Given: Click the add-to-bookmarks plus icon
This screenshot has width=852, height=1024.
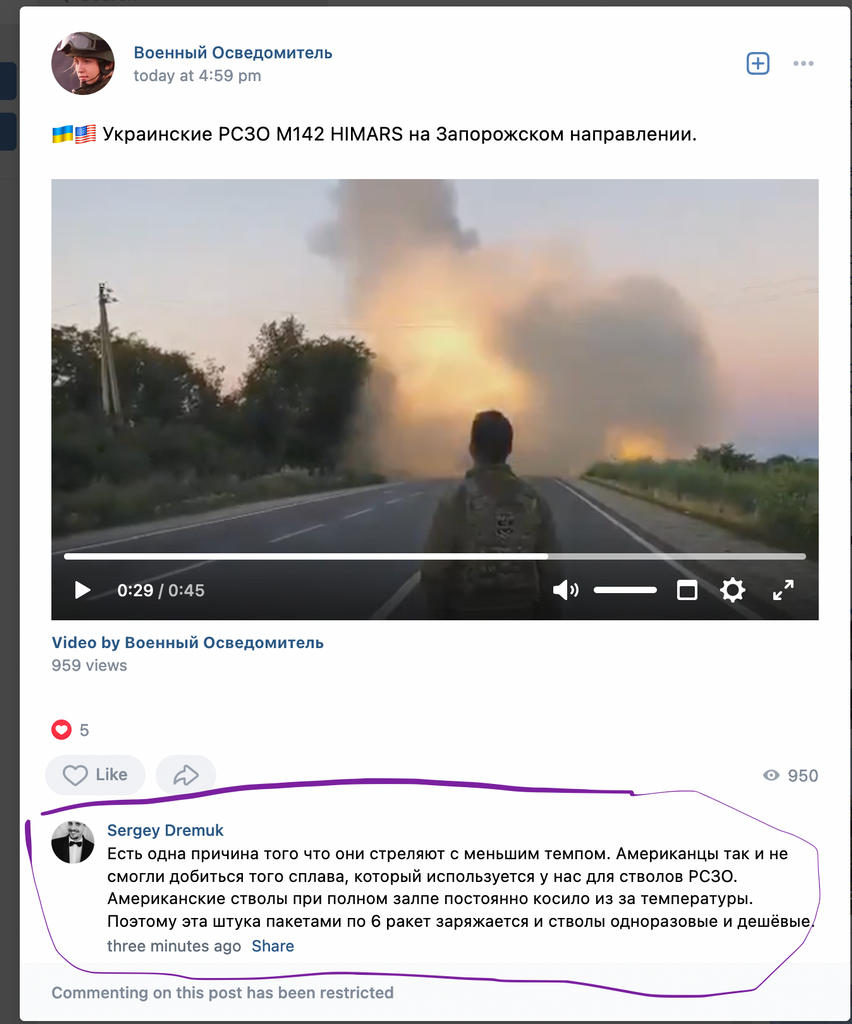Looking at the screenshot, I should [757, 63].
